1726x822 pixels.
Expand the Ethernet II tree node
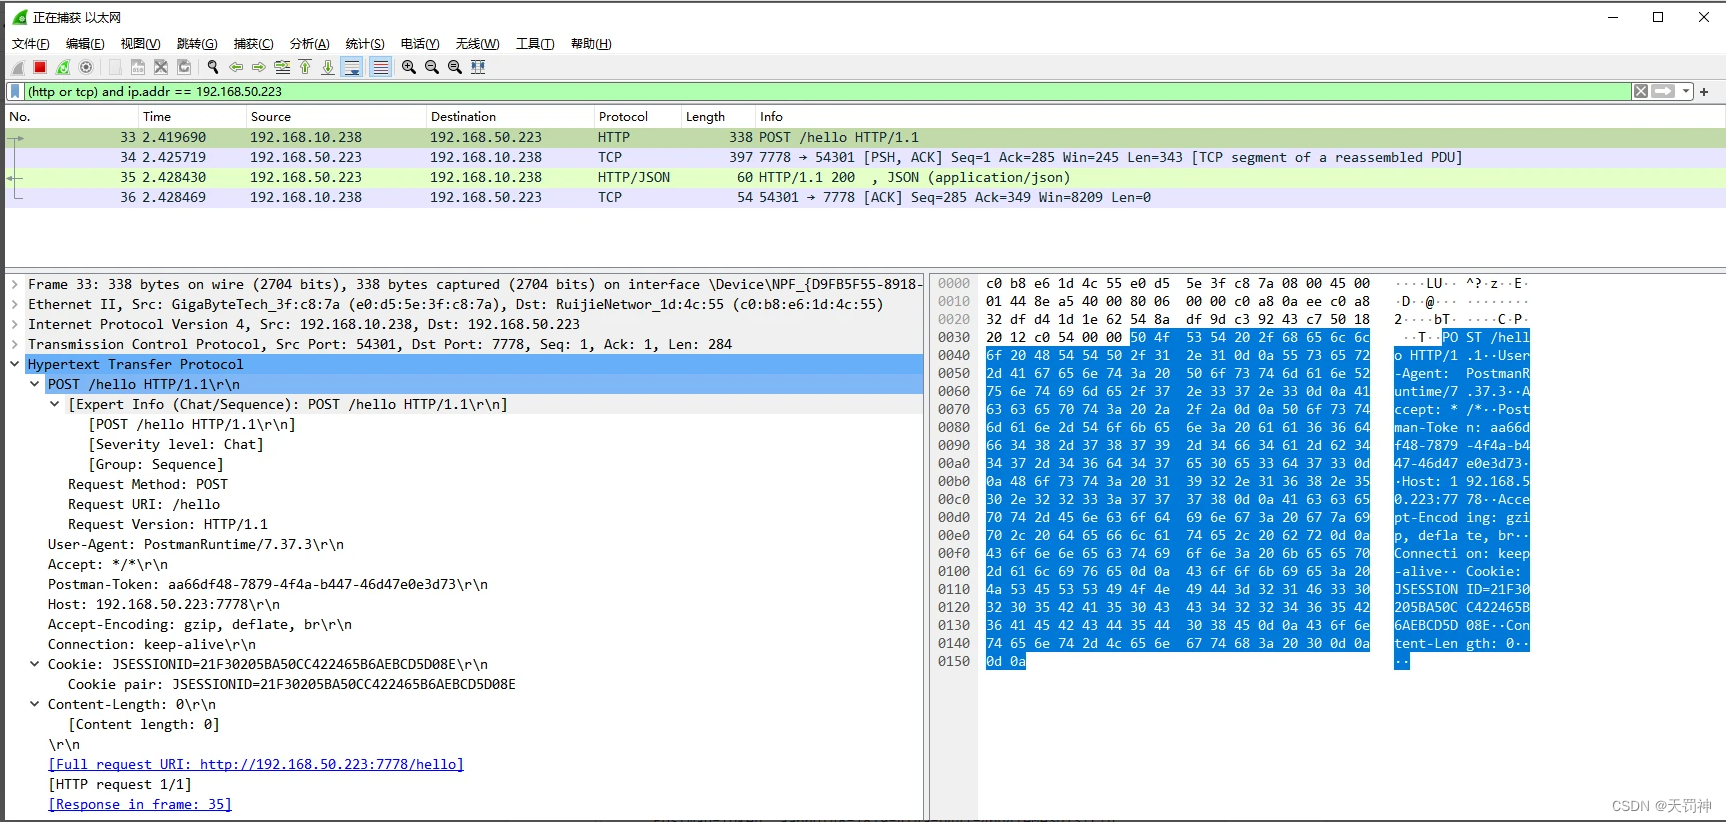coord(15,304)
